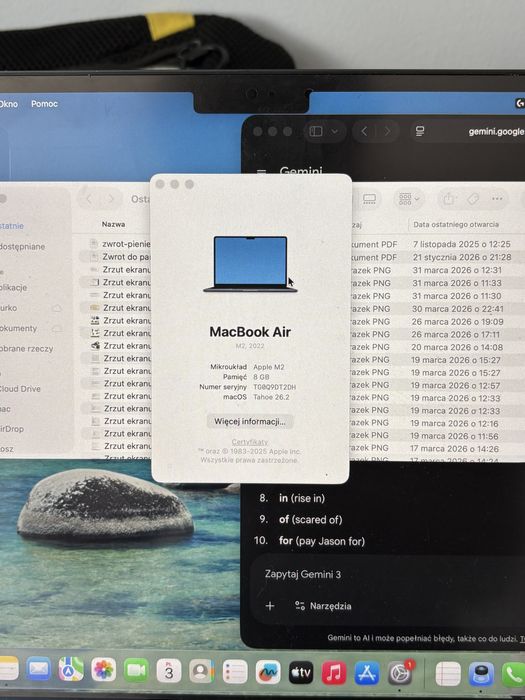
Task: Click the date 31 marca 2026 o 11:33
Action: 457,283
